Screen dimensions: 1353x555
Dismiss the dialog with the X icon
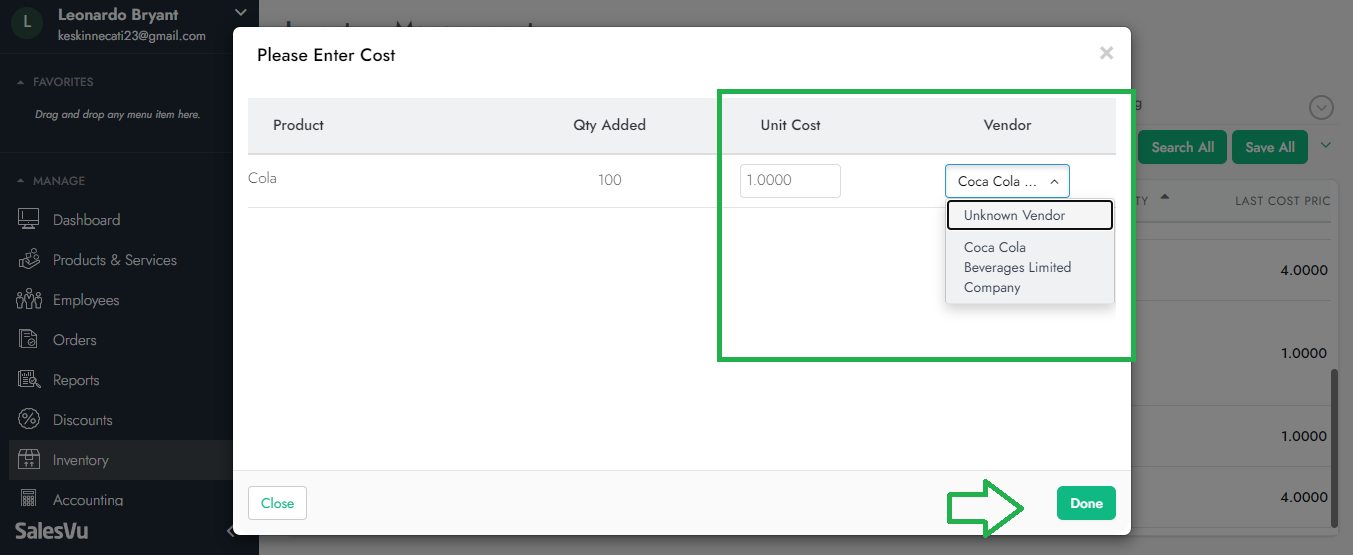[x=1106, y=53]
